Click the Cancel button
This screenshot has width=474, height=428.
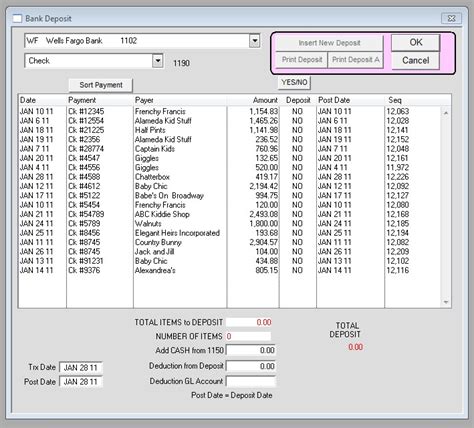click(416, 61)
